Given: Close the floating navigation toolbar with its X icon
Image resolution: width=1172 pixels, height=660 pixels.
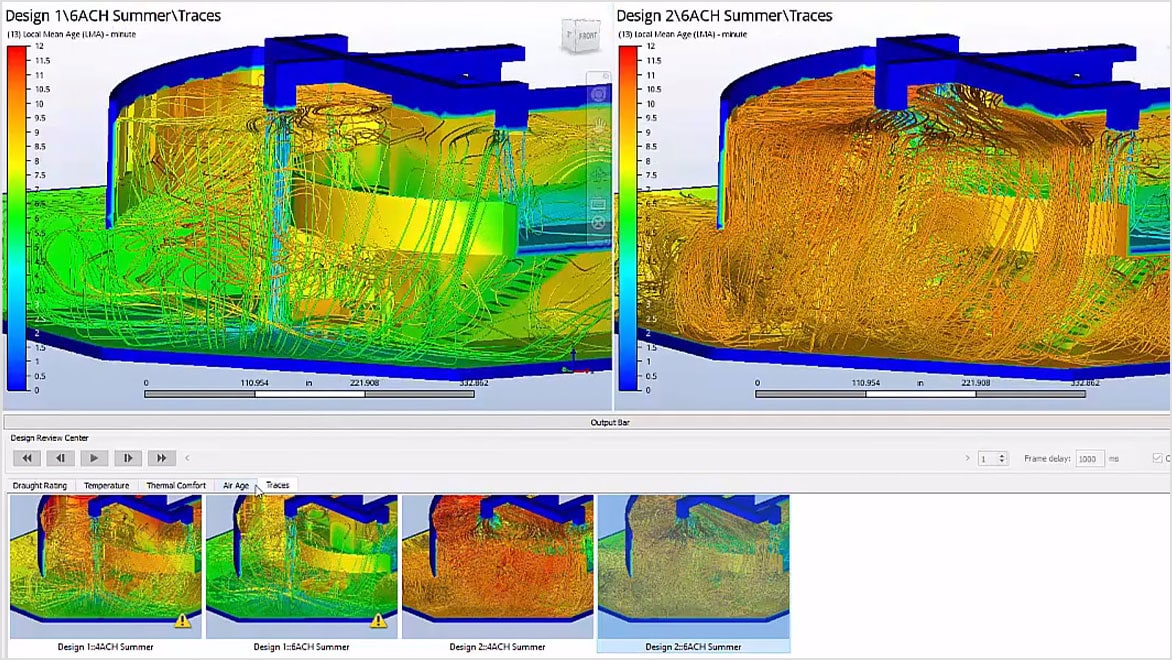Looking at the screenshot, I should (x=597, y=222).
